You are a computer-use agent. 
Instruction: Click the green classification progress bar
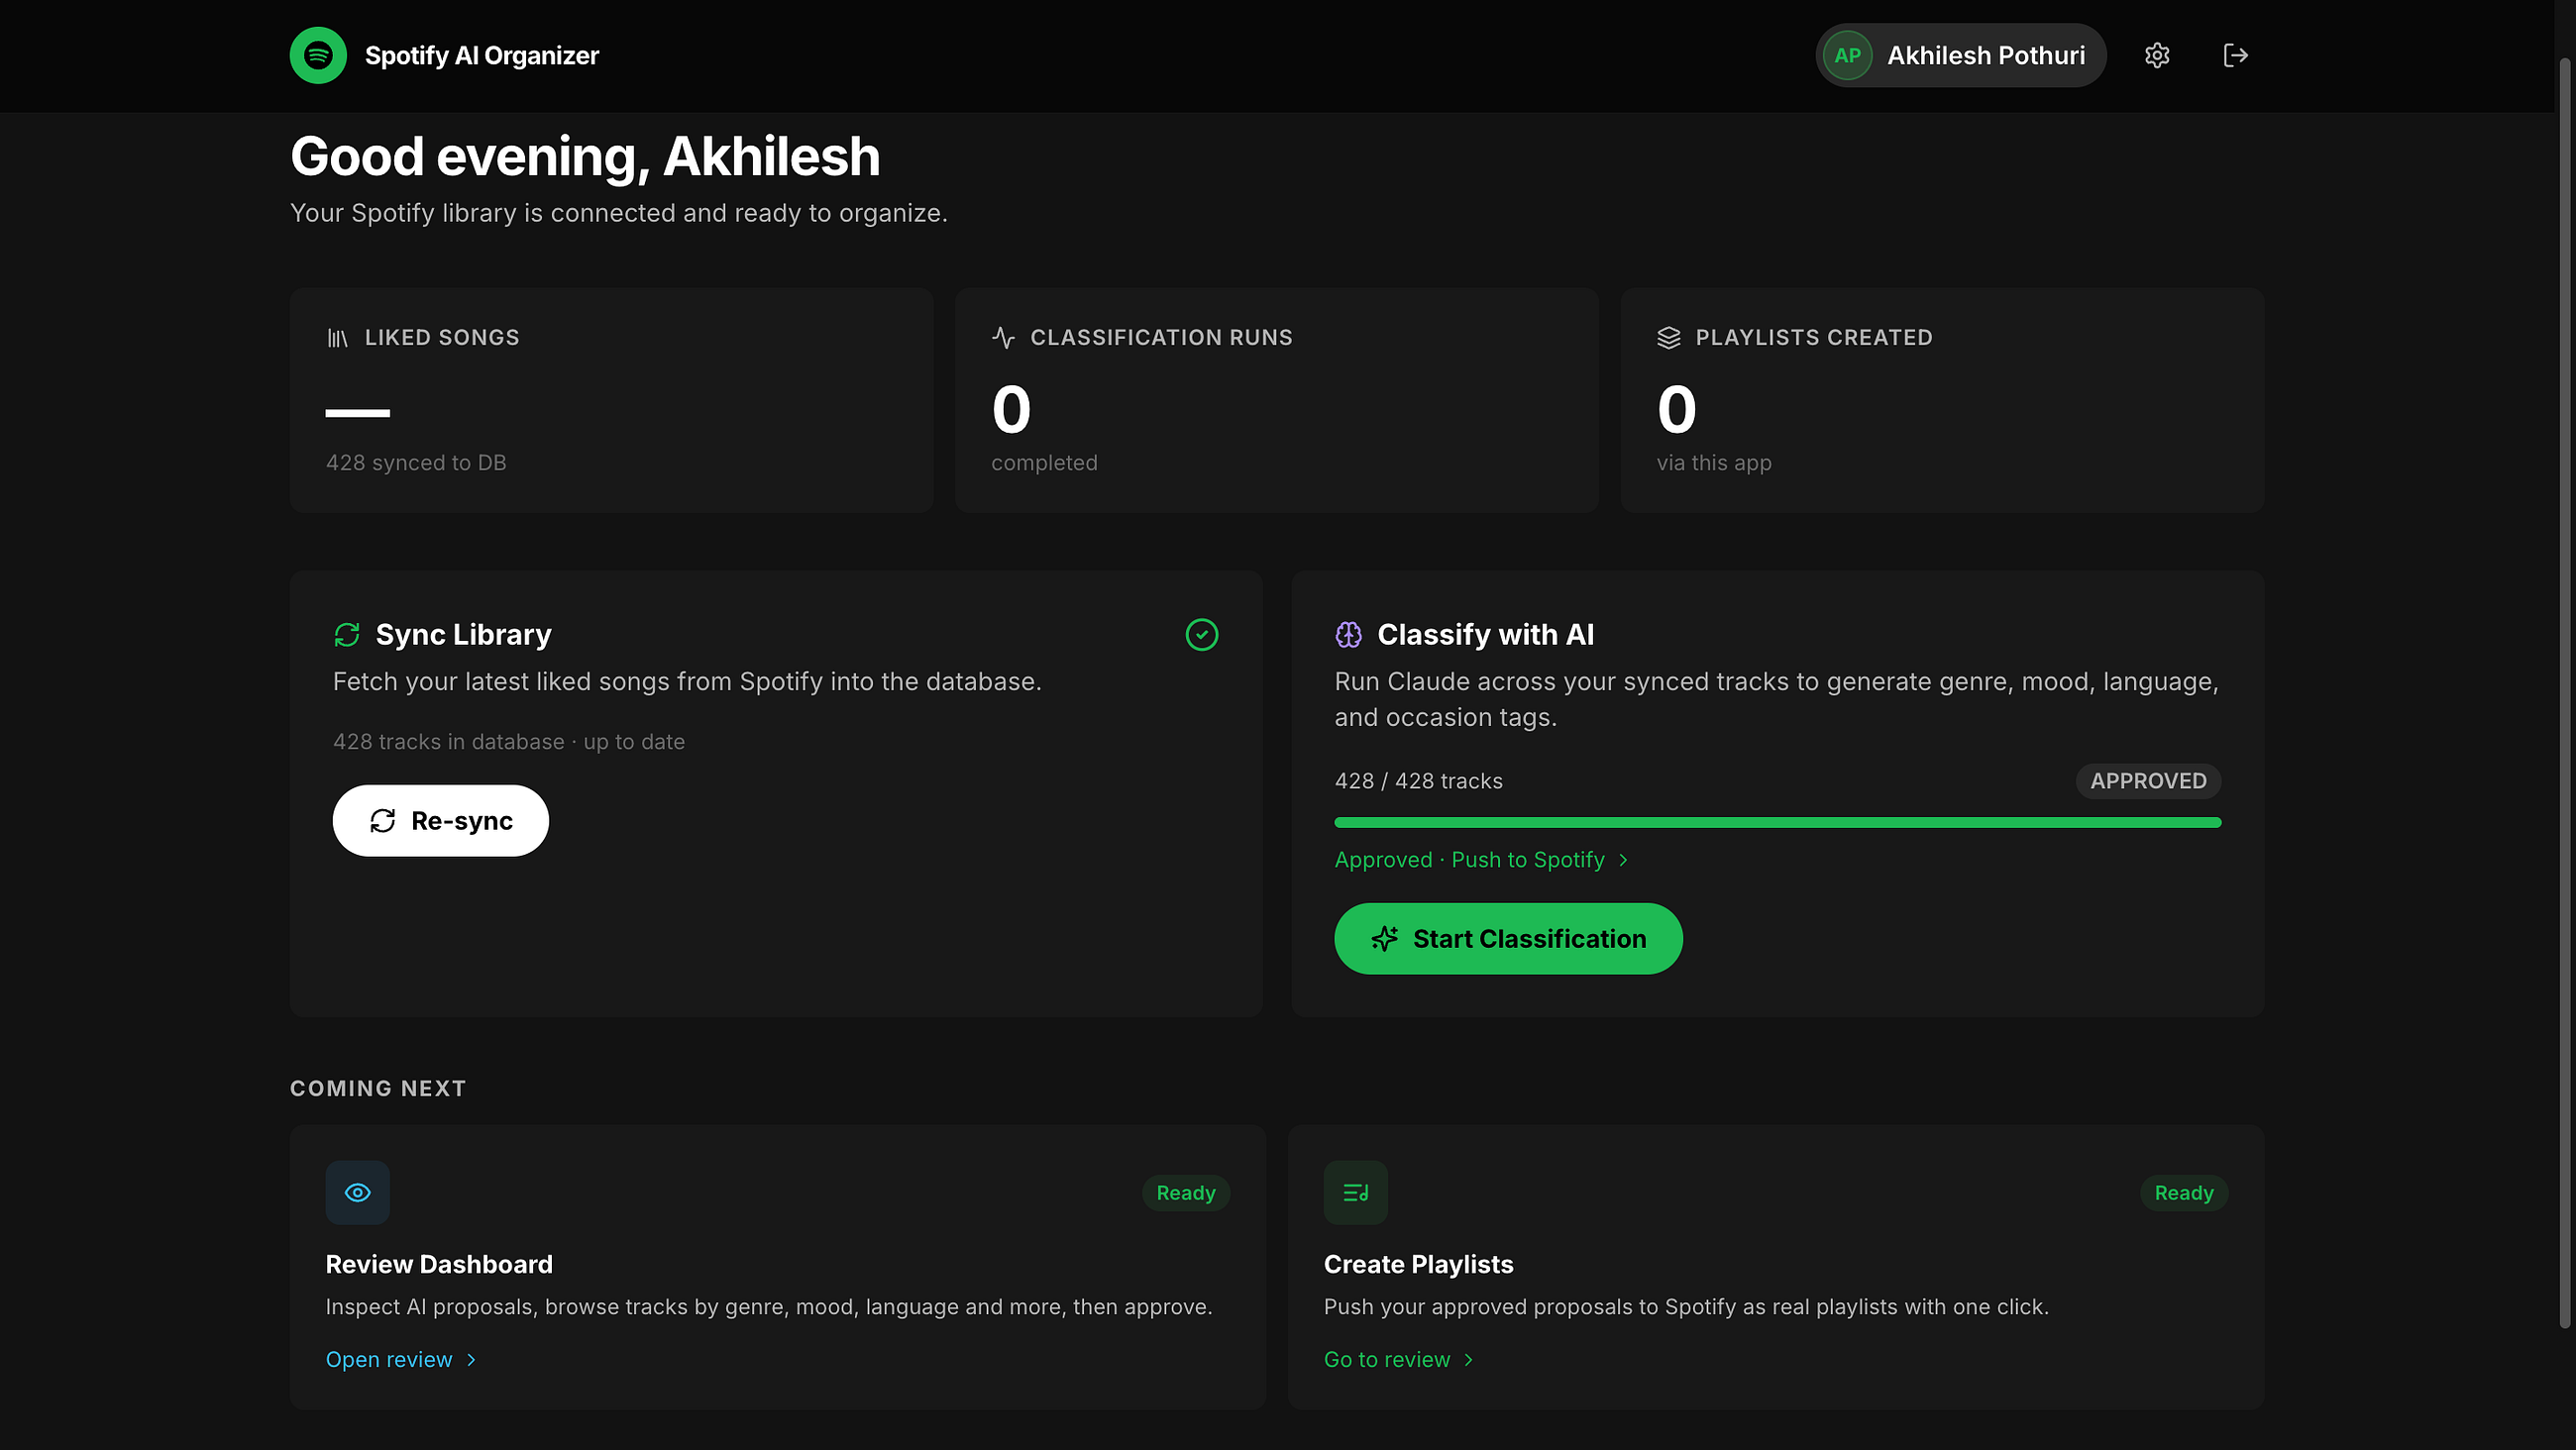pos(1777,823)
